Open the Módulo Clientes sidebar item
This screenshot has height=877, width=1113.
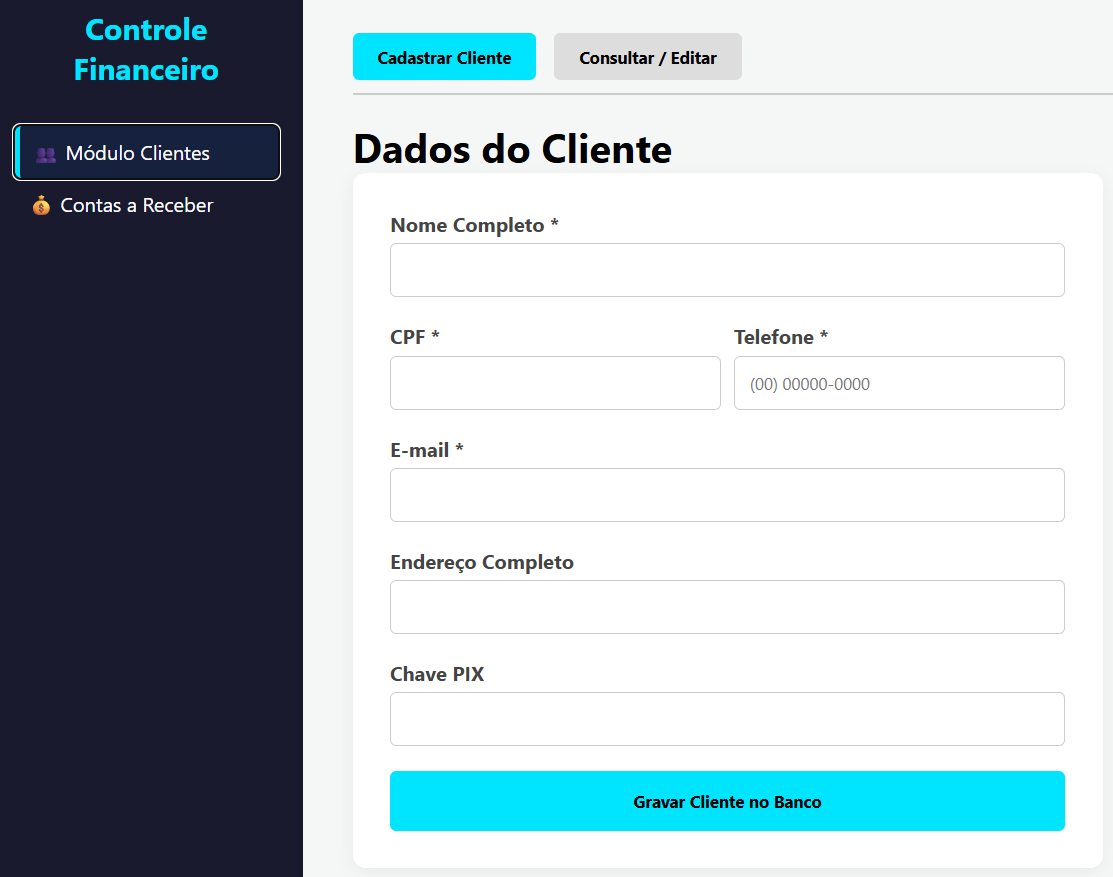[x=146, y=152]
